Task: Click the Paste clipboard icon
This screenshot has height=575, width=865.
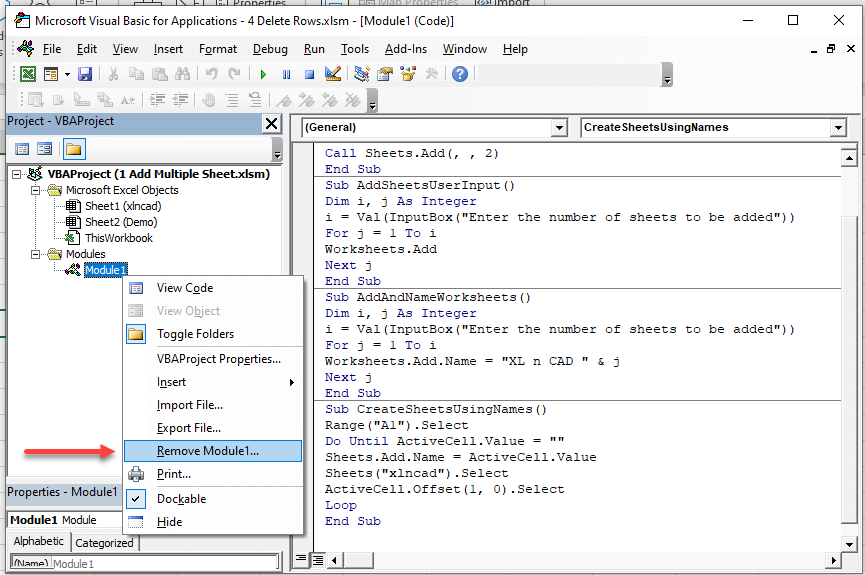Action: (x=159, y=74)
